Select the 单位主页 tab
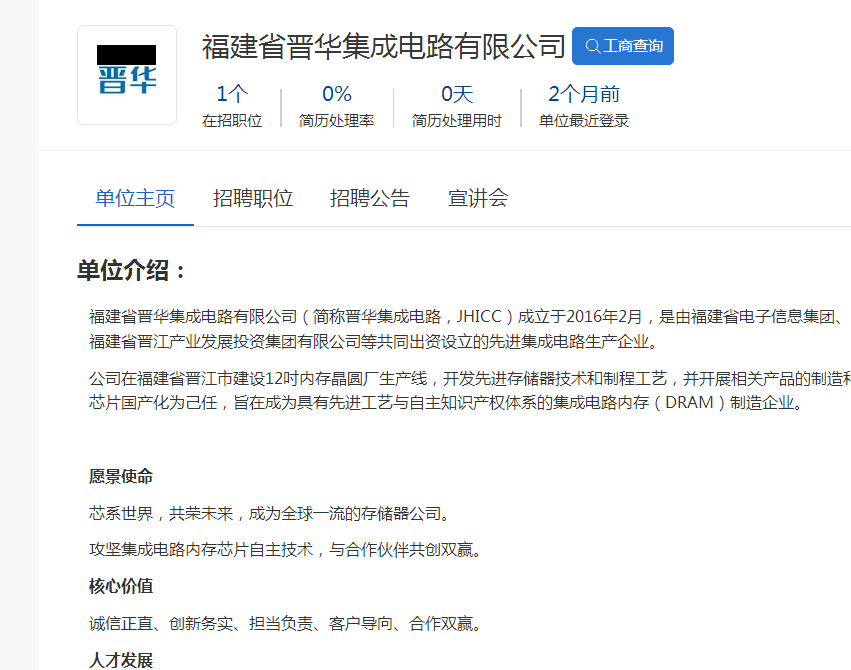The image size is (851, 670). click(x=135, y=198)
